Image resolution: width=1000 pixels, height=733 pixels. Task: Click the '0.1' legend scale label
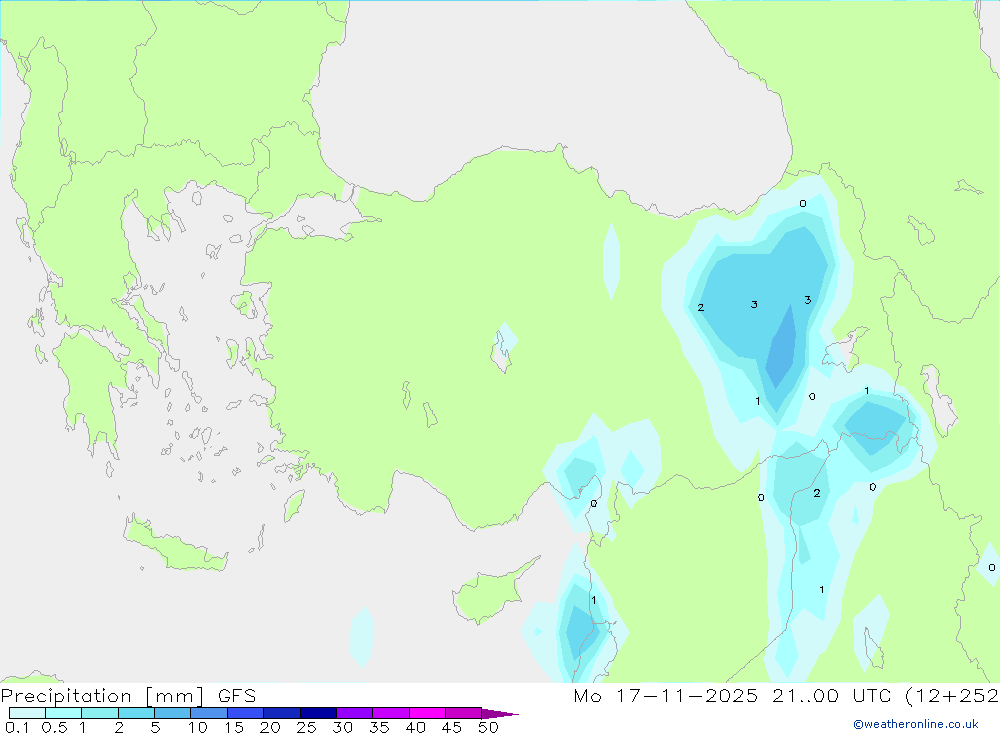click(x=17, y=727)
